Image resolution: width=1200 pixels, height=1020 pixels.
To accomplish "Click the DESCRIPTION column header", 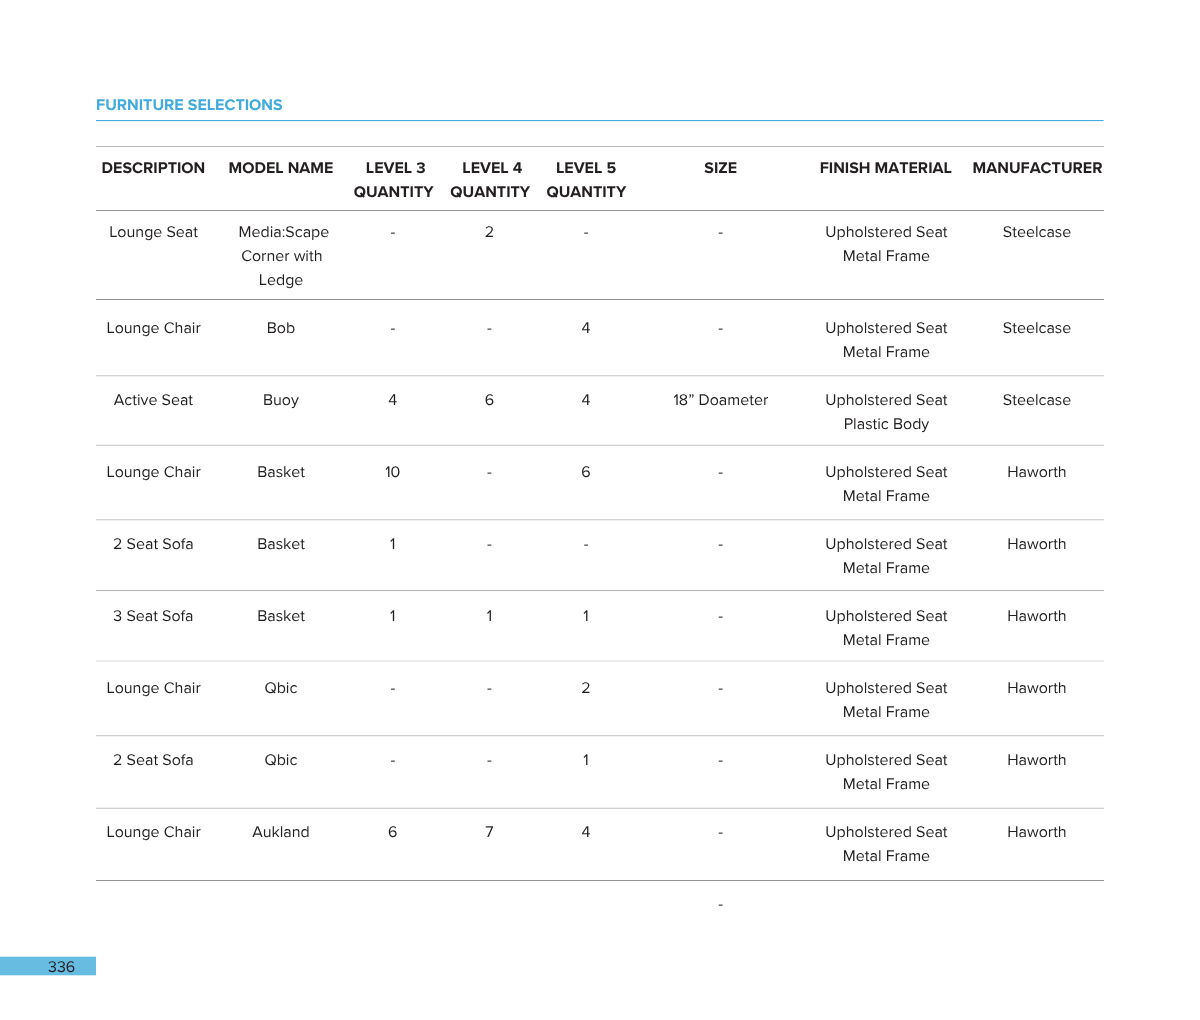I will point(153,168).
